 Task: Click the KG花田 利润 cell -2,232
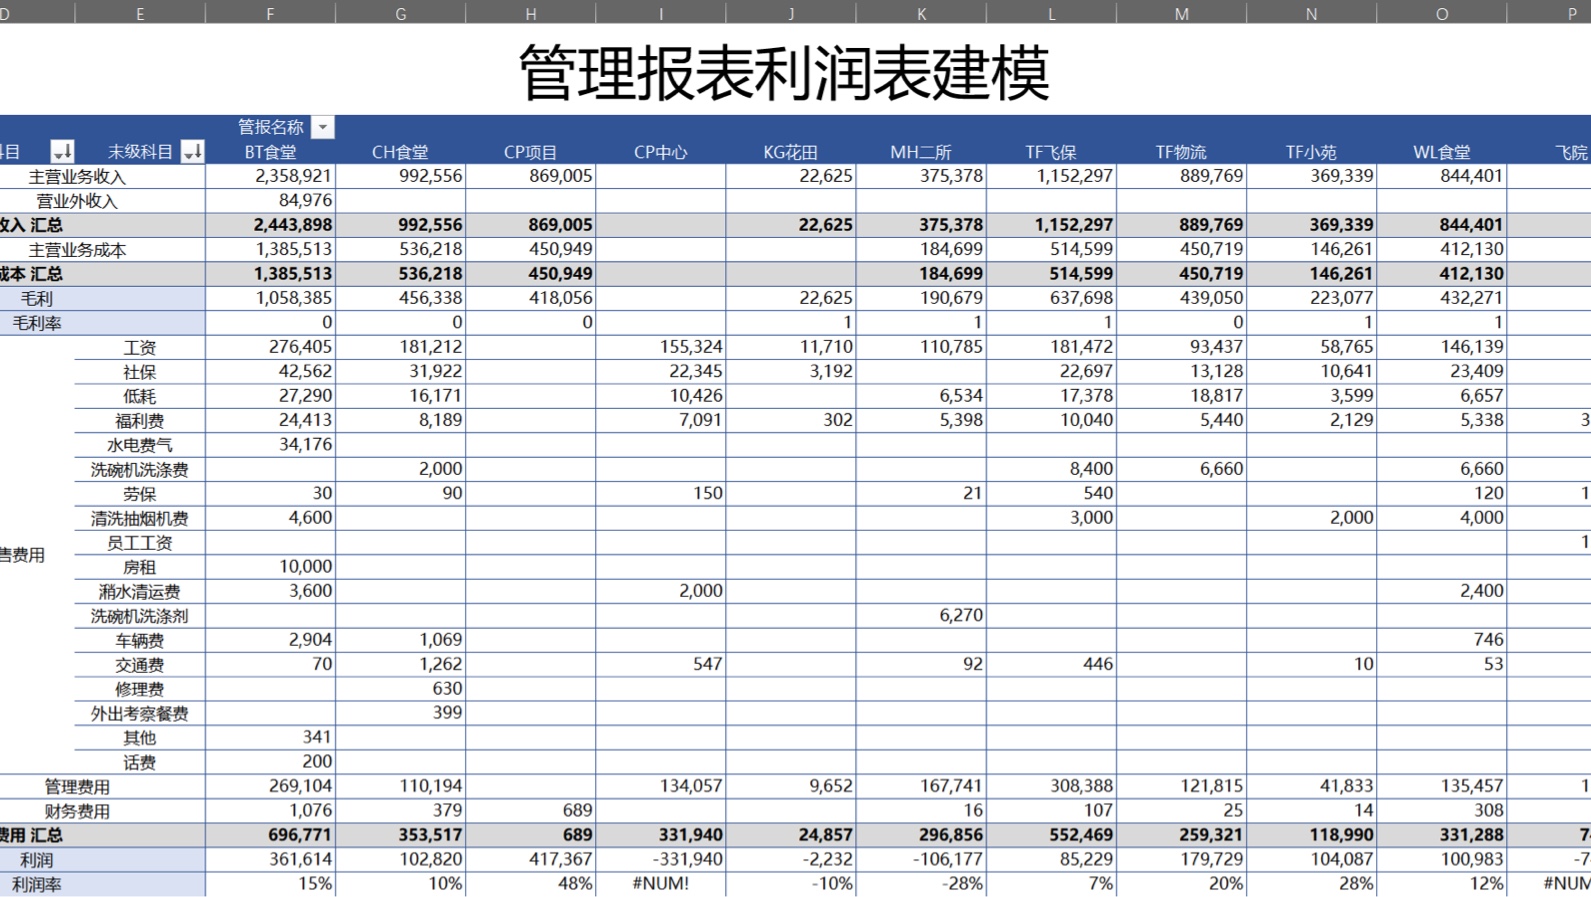click(x=791, y=859)
